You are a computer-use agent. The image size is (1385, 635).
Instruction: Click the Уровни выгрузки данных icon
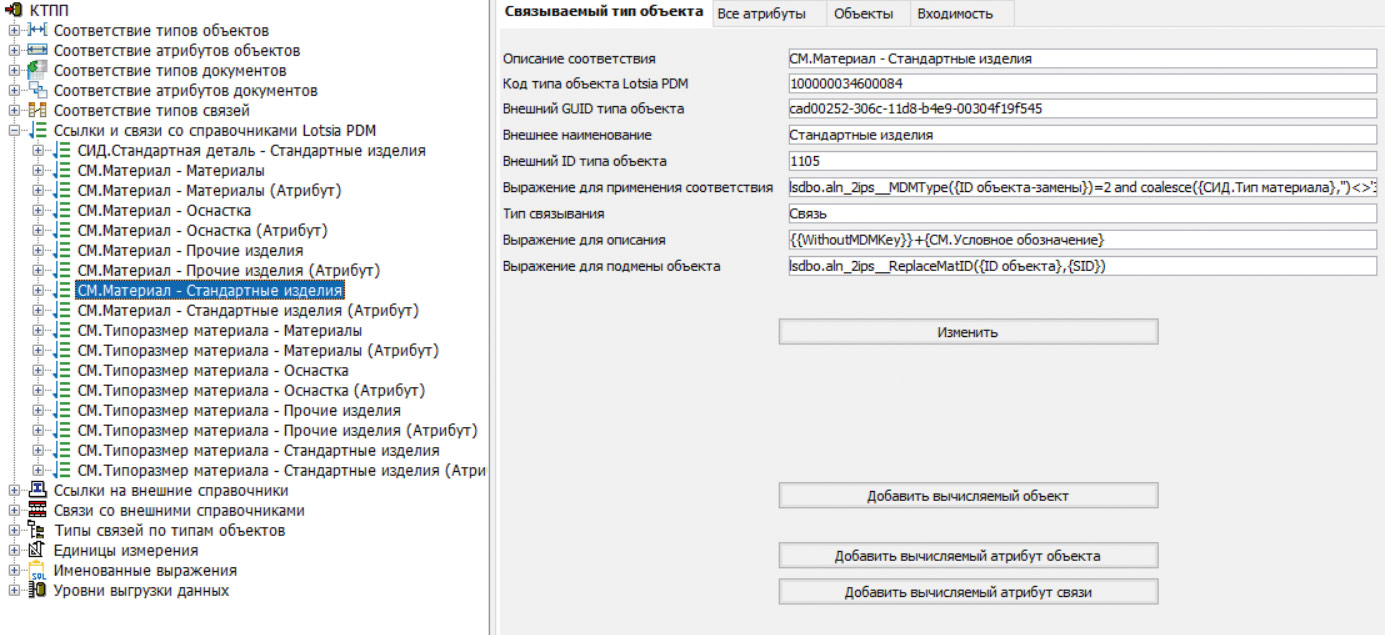tap(37, 590)
